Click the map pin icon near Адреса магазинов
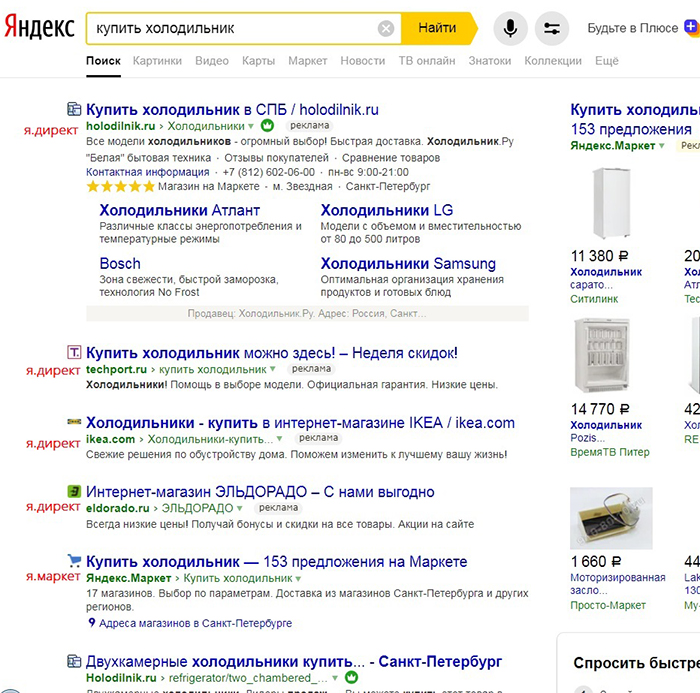Screen dimensions: 700x693 click(x=92, y=622)
